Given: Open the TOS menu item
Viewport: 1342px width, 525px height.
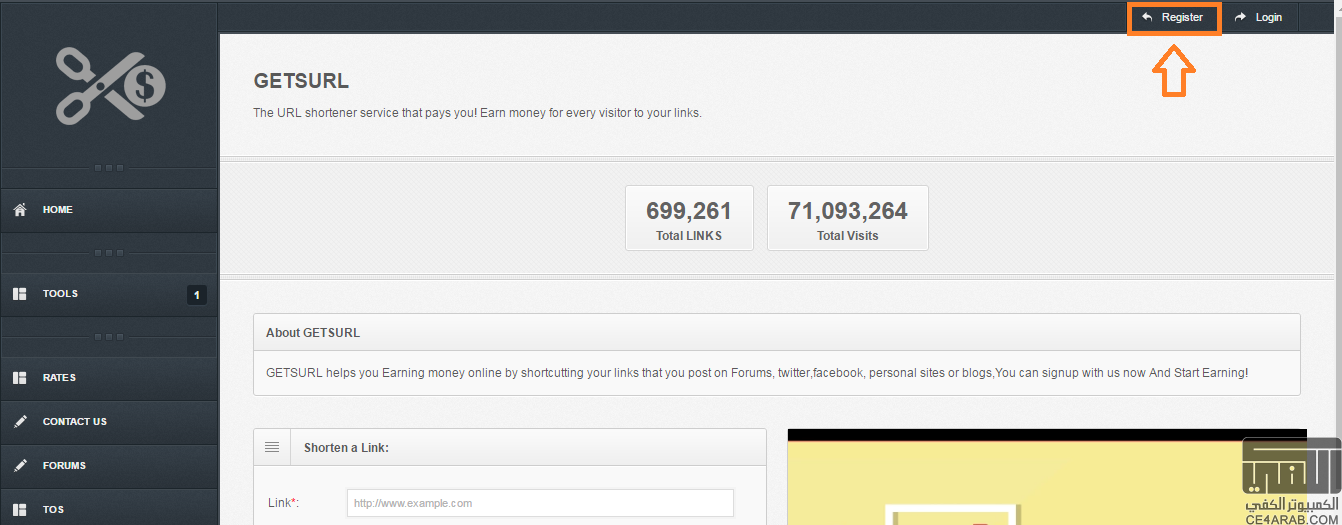Looking at the screenshot, I should pyautogui.click(x=109, y=509).
